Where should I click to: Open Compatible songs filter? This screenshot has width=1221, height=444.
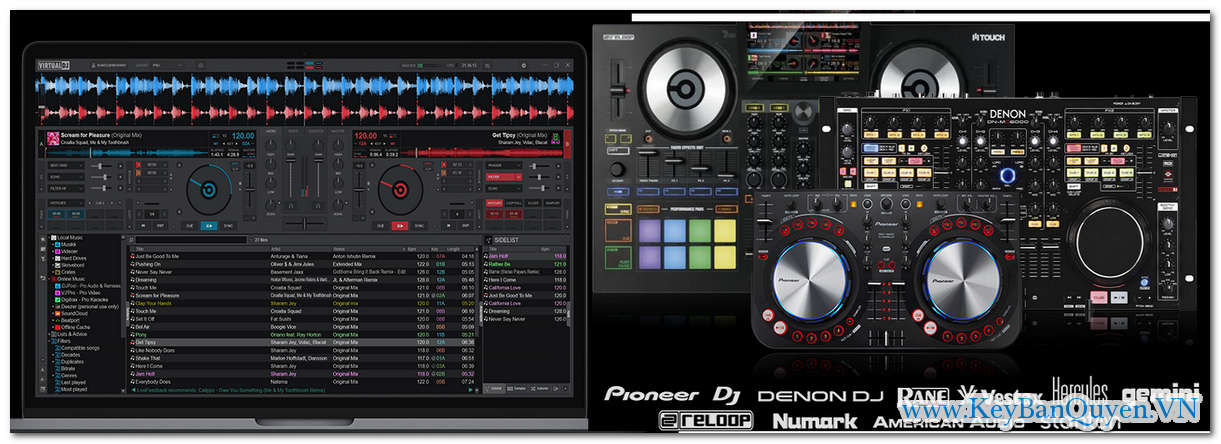[x=78, y=348]
